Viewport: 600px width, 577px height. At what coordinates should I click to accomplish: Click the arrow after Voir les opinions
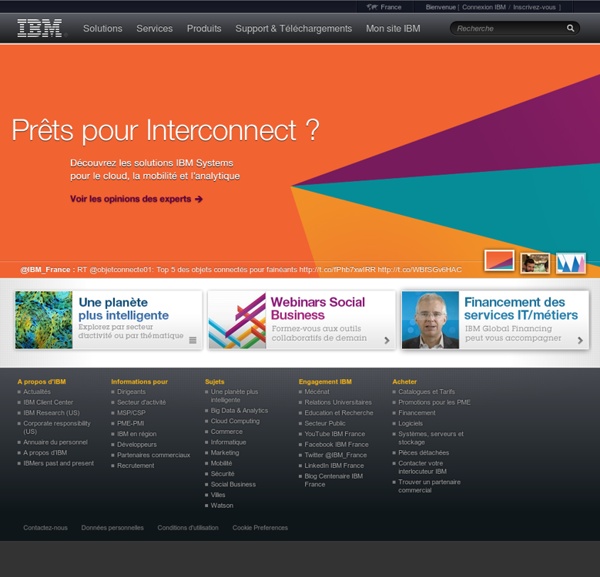(199, 199)
